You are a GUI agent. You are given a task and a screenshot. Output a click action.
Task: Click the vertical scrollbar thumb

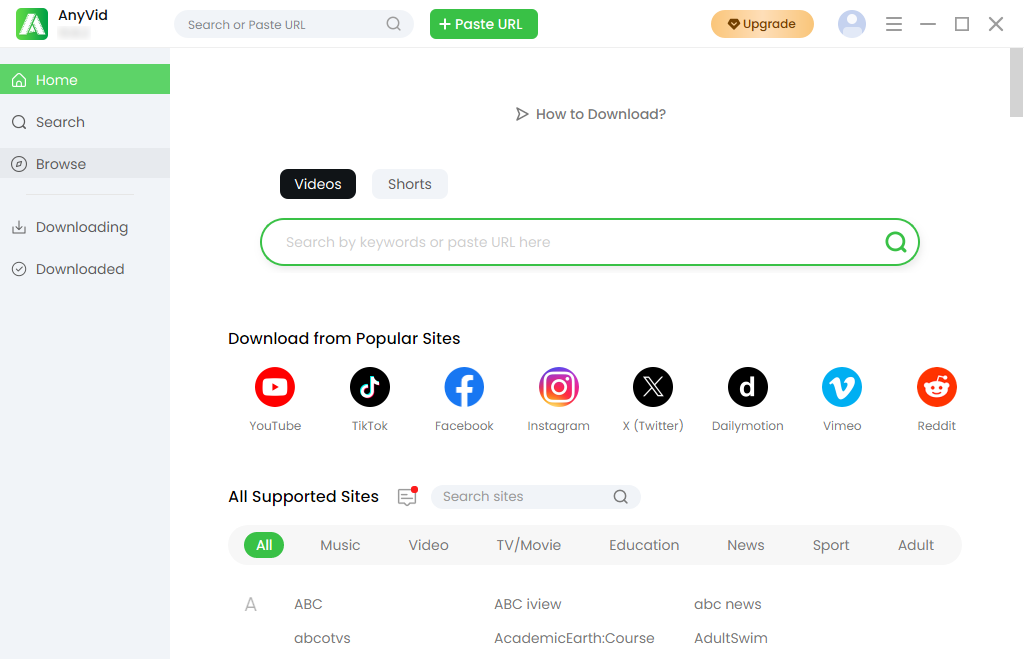coord(1016,83)
